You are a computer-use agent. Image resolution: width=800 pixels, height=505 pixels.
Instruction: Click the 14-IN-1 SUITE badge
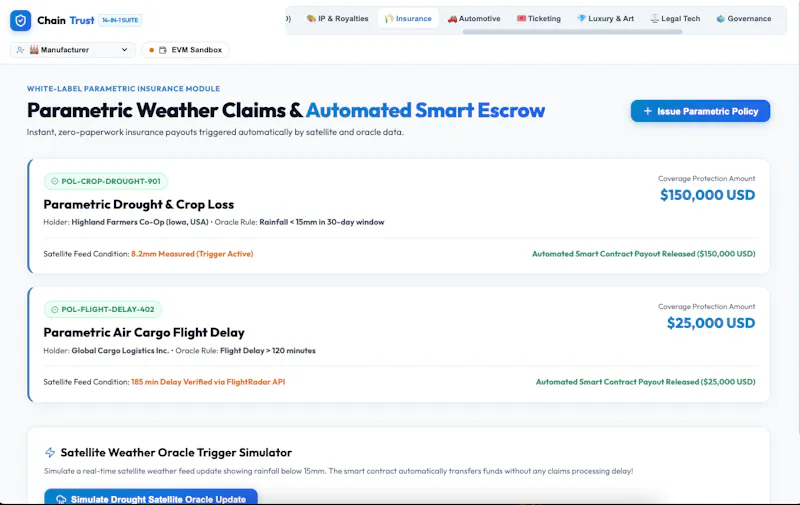click(x=120, y=20)
